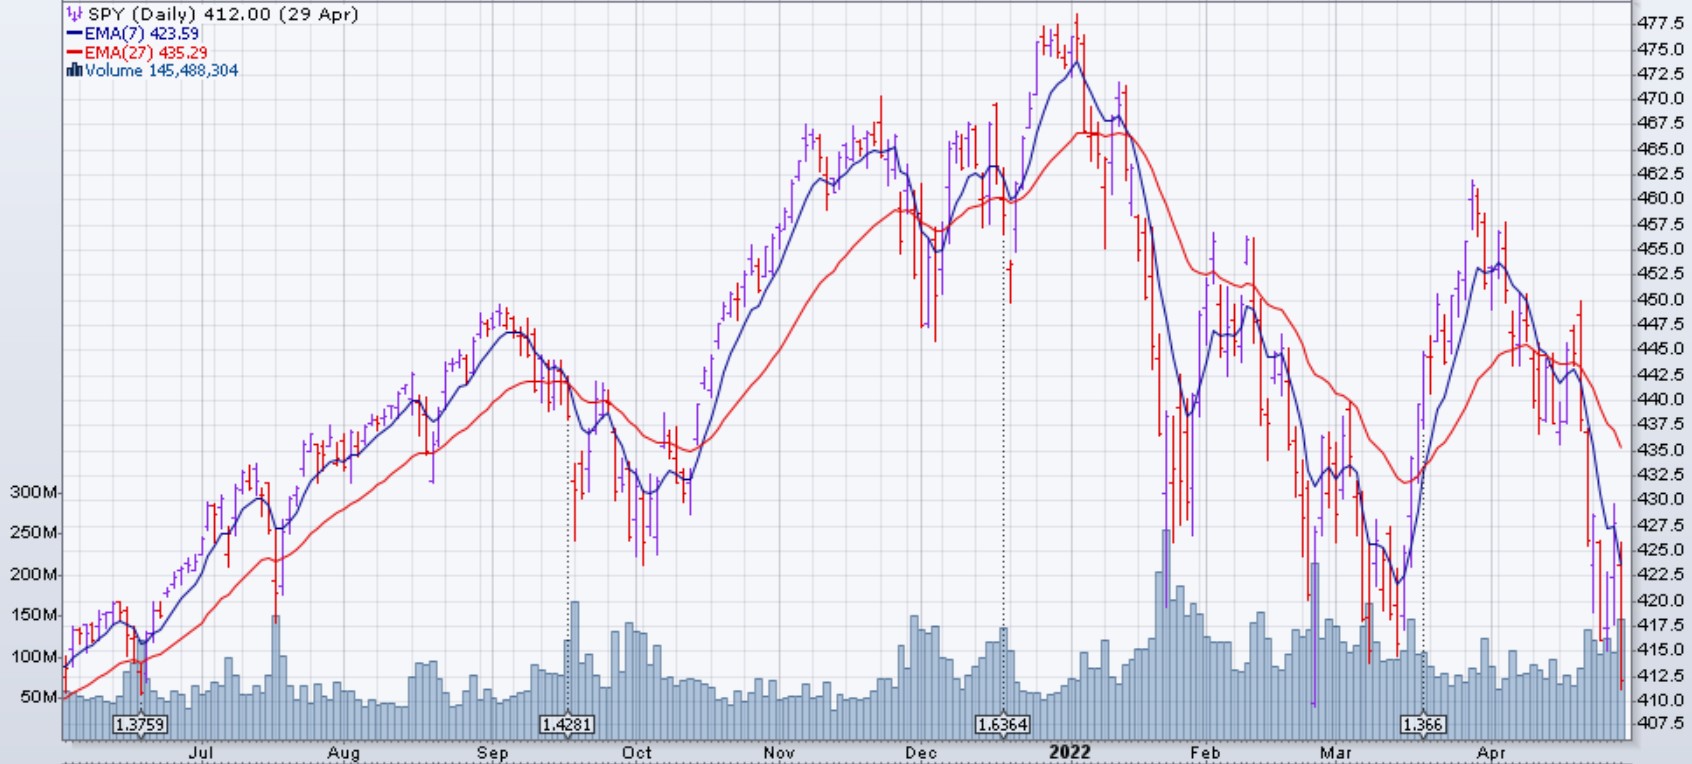Screen dimensions: 1692x764
Task: Click the 407.5 price axis label
Action: tap(1660, 723)
